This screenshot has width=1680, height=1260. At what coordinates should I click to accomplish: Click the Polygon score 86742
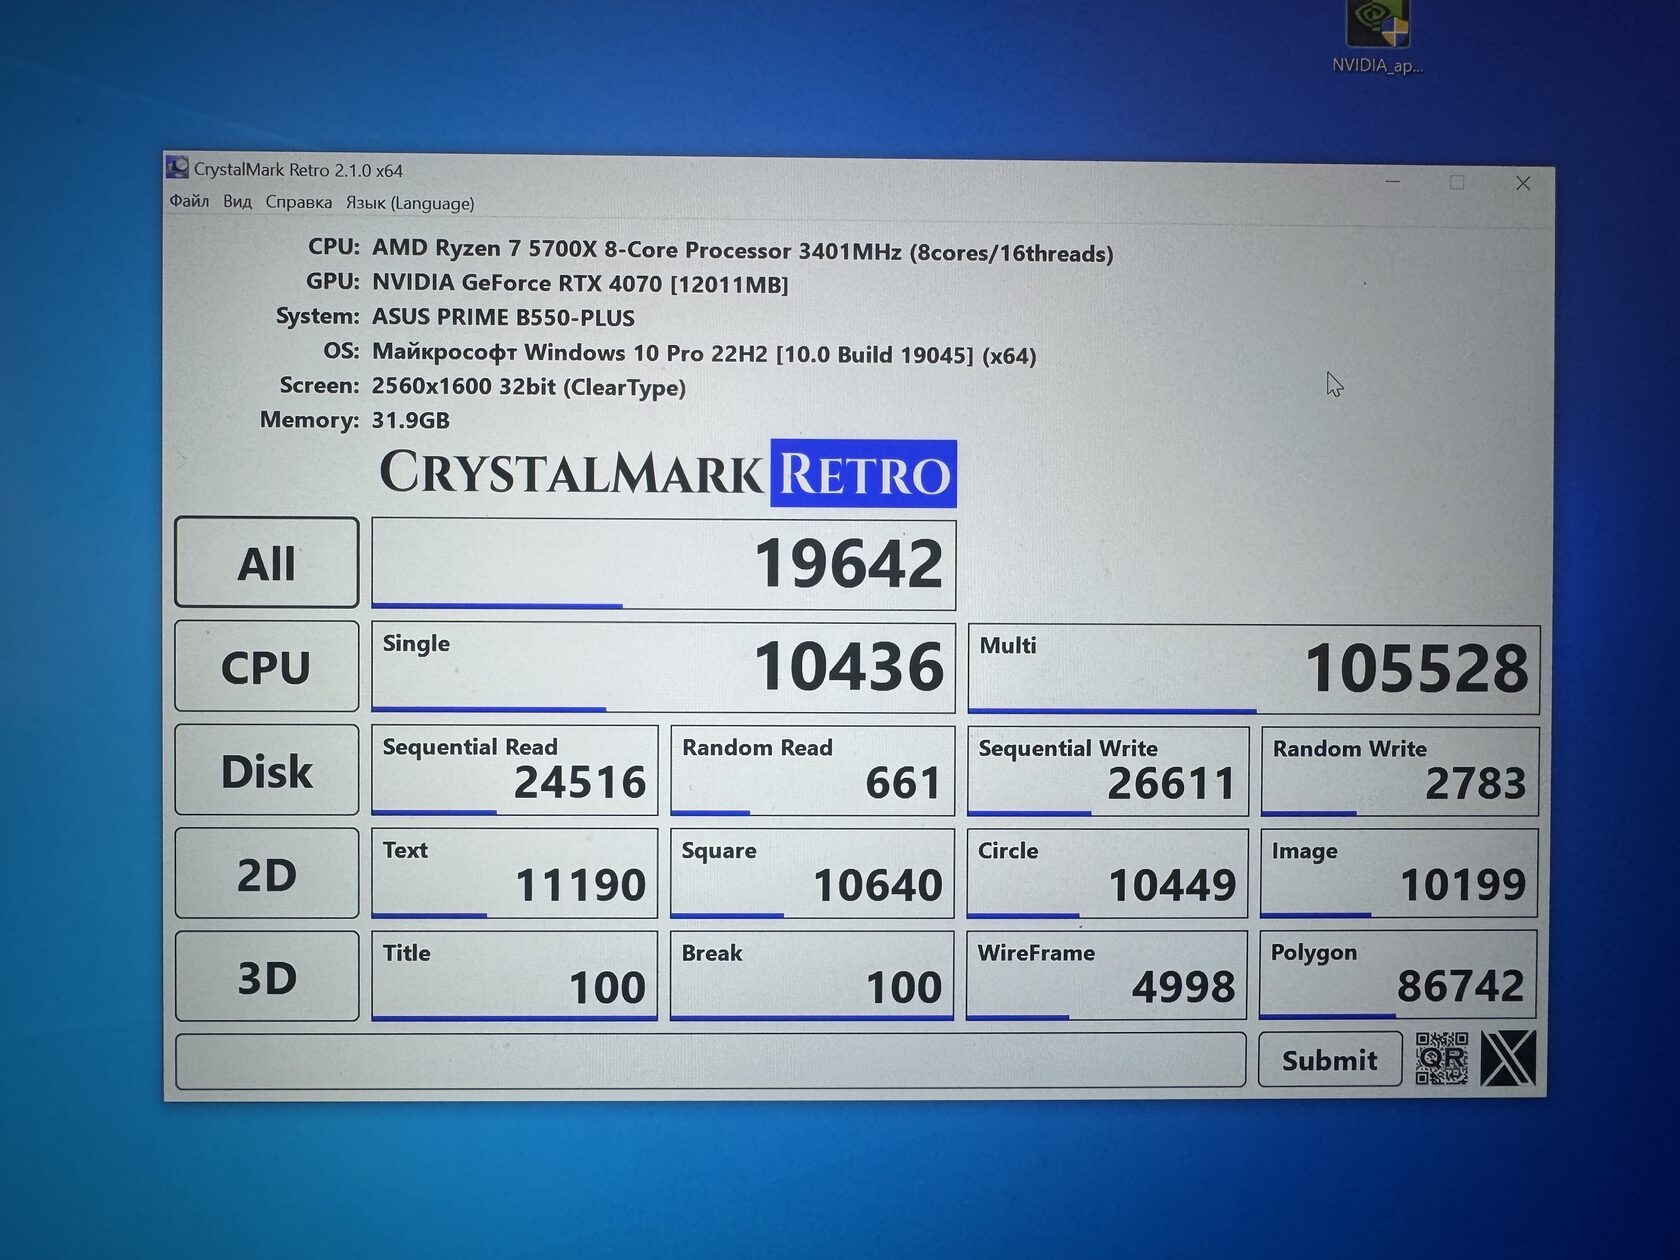(1398, 975)
